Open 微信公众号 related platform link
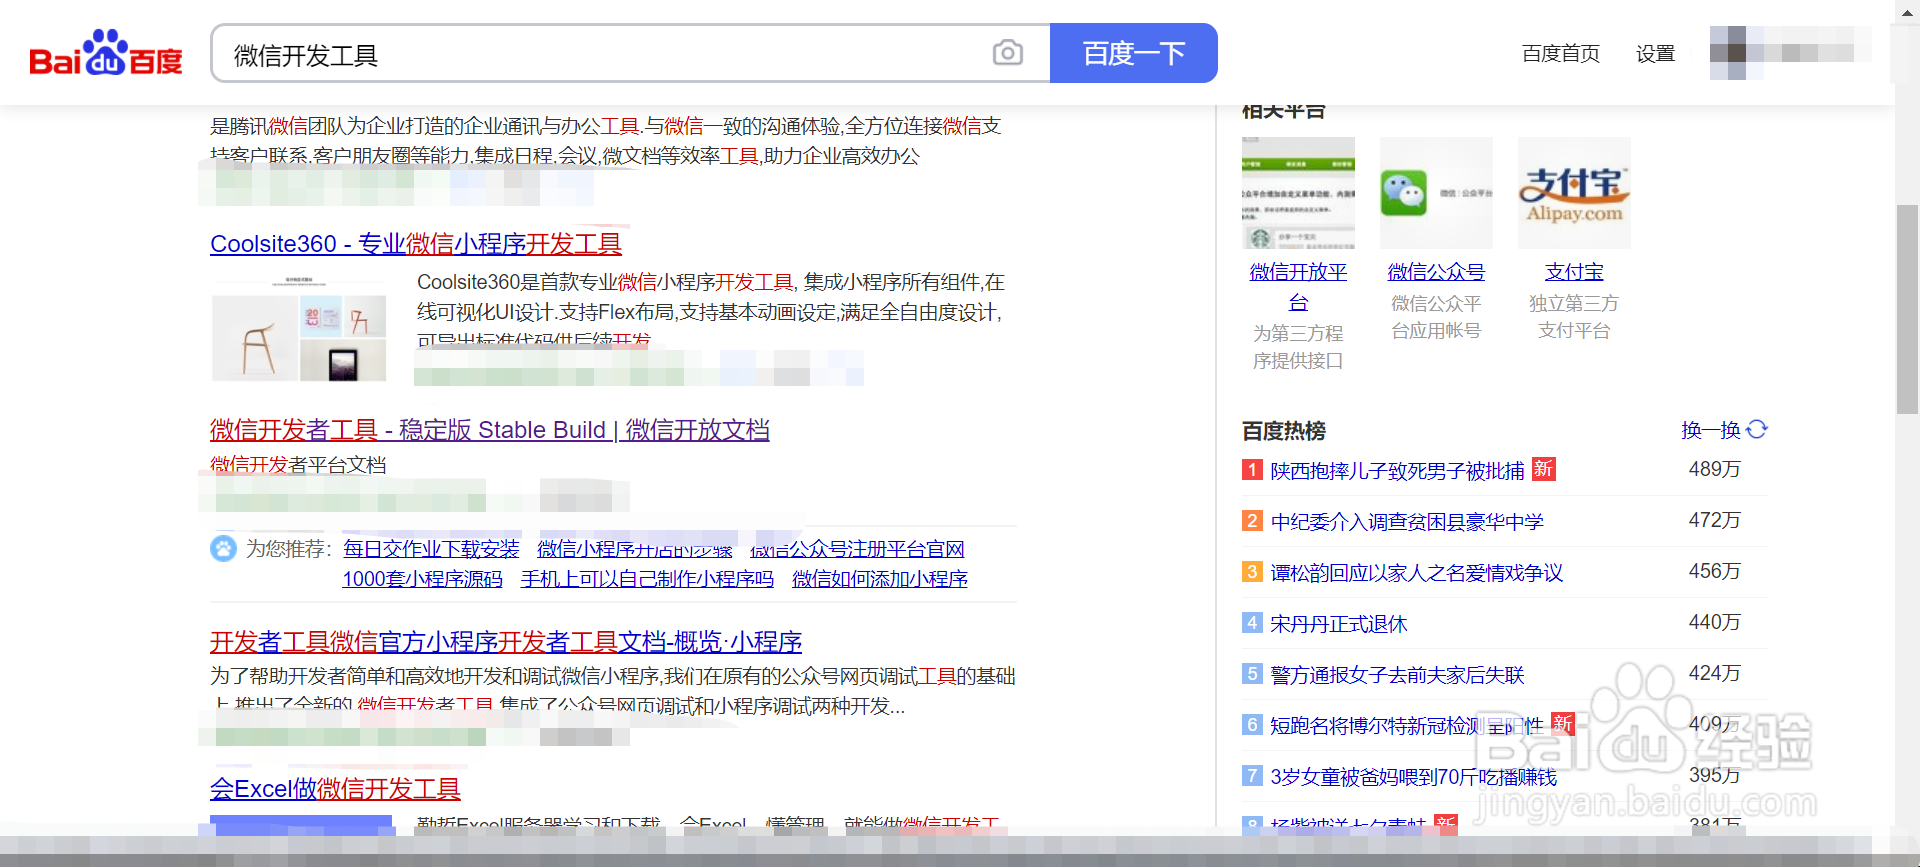 click(1436, 272)
